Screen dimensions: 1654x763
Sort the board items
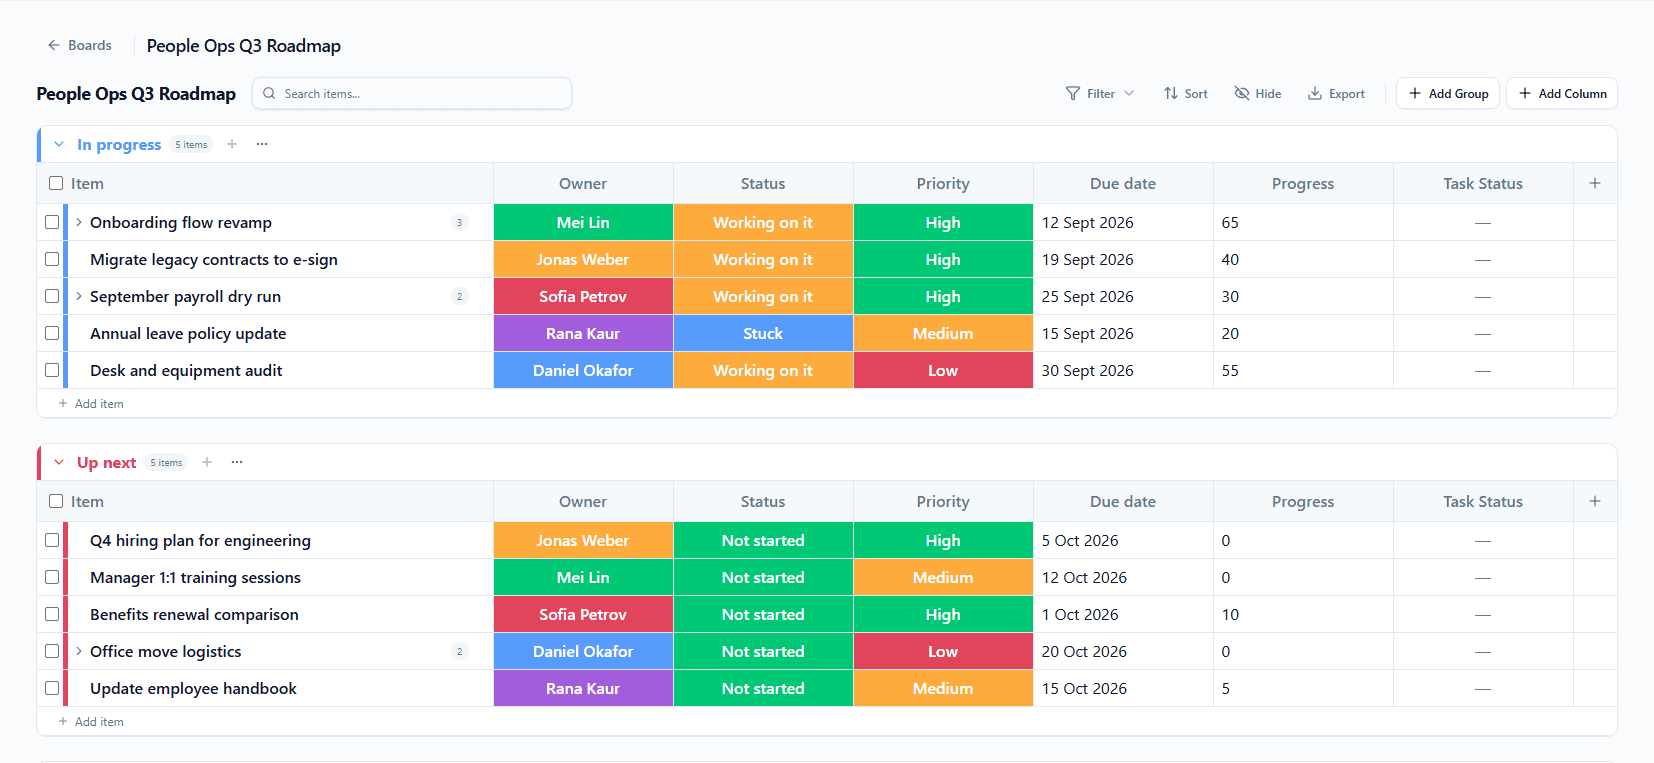pos(1185,93)
